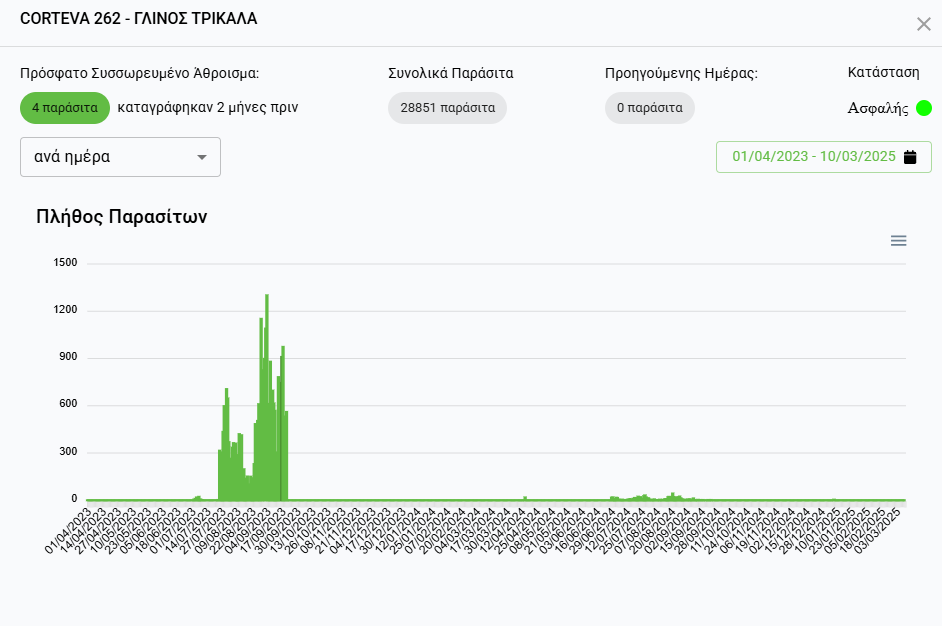942x626 pixels.
Task: Click the 28851 παράσιτα total badge
Action: point(447,108)
